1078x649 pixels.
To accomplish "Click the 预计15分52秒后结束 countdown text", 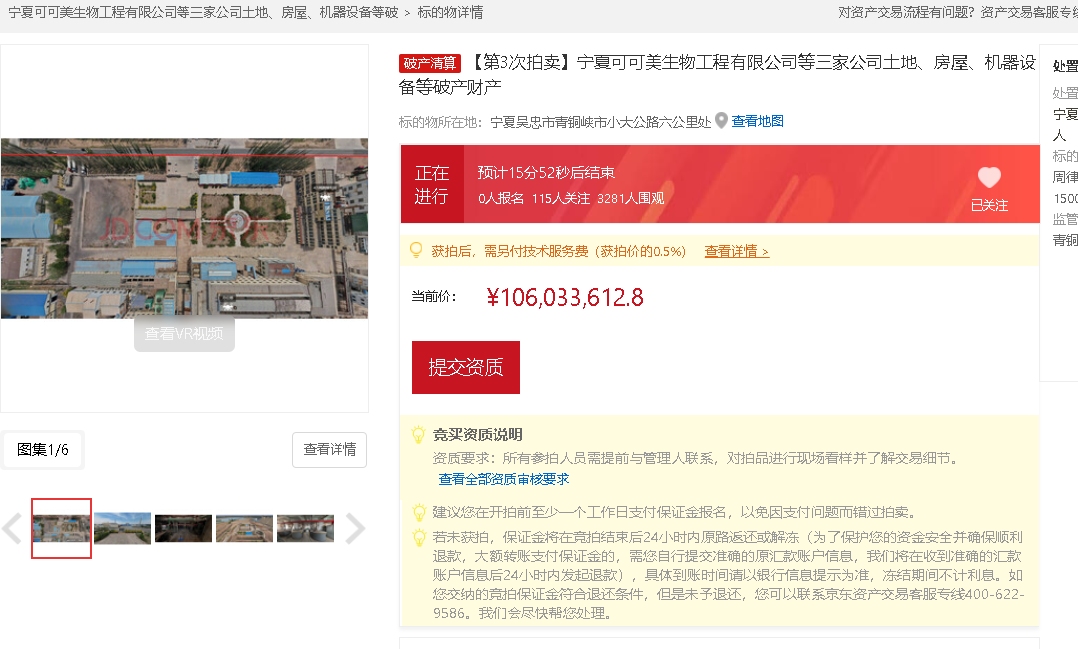I will pyautogui.click(x=547, y=173).
